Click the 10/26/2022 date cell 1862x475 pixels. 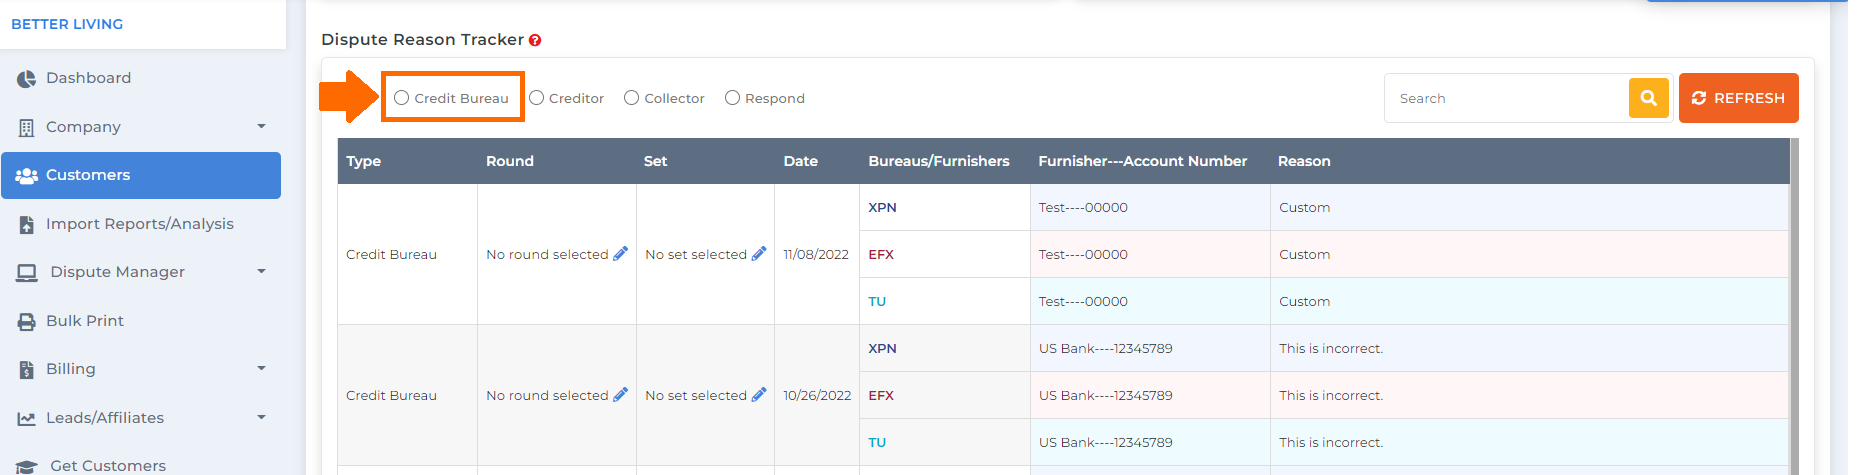817,395
